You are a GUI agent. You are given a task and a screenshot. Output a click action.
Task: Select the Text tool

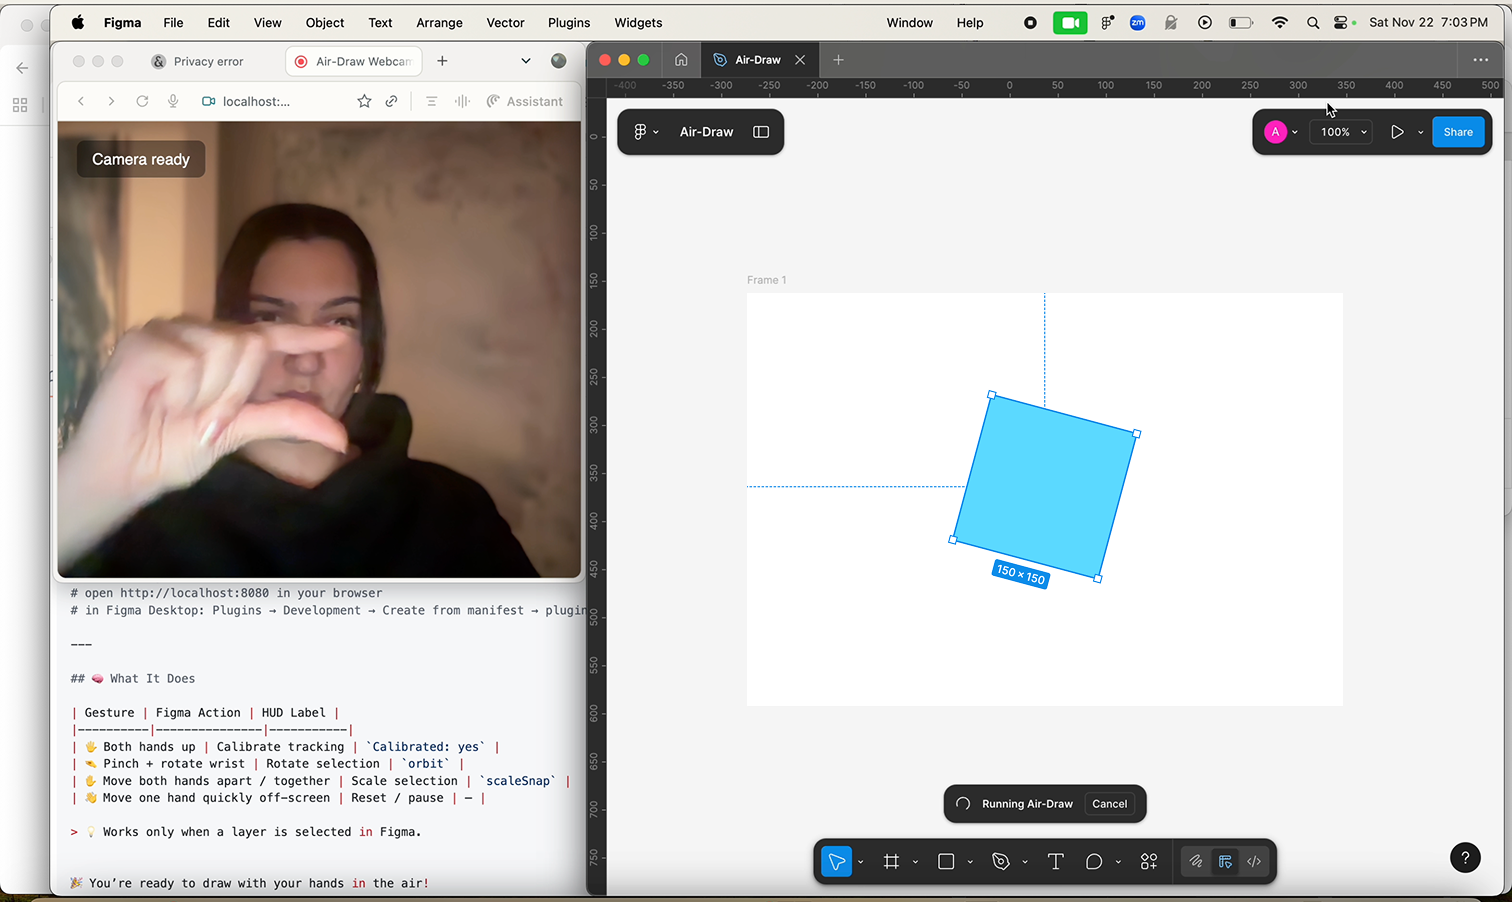pyautogui.click(x=1055, y=861)
